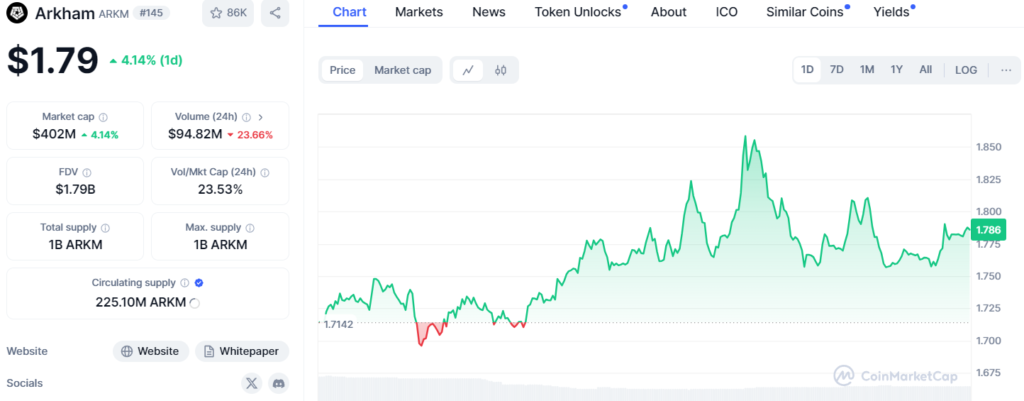Open the X (Twitter) social link

tap(251, 383)
